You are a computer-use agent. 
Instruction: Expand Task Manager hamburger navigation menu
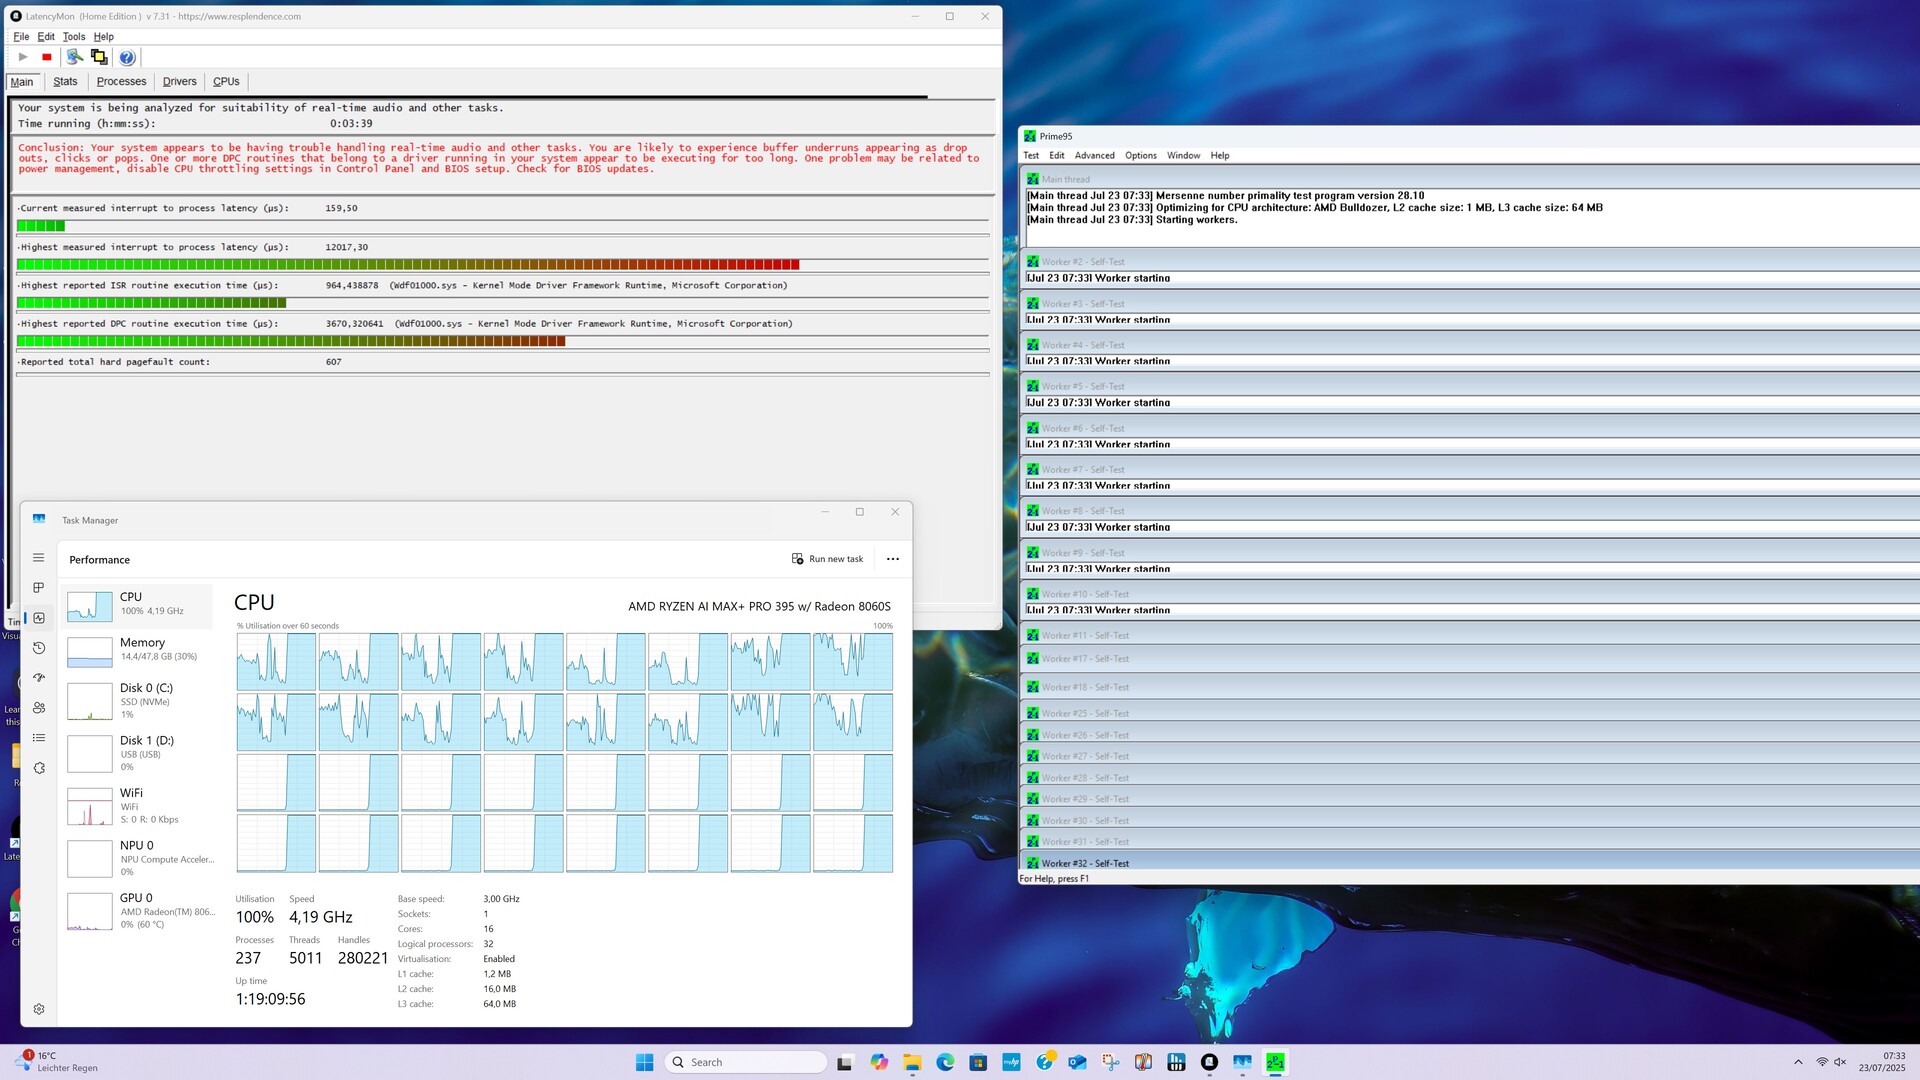[x=39, y=558]
